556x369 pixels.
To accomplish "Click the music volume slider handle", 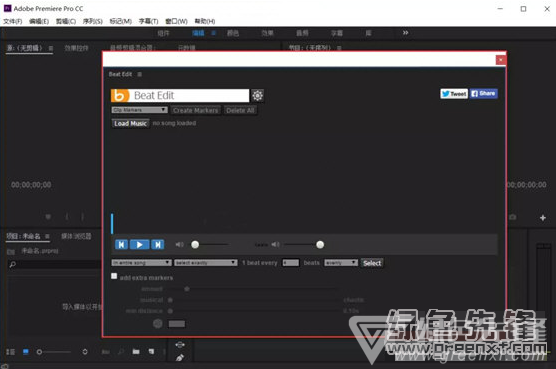I will pos(195,245).
